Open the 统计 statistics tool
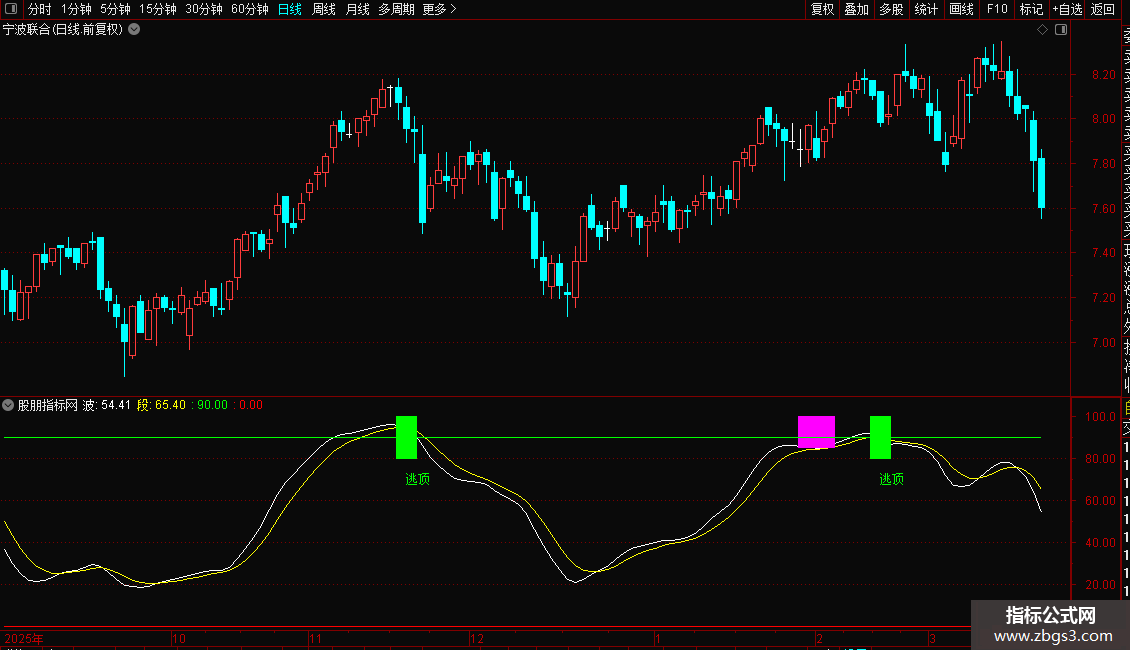Image resolution: width=1130 pixels, height=650 pixels. pyautogui.click(x=926, y=9)
